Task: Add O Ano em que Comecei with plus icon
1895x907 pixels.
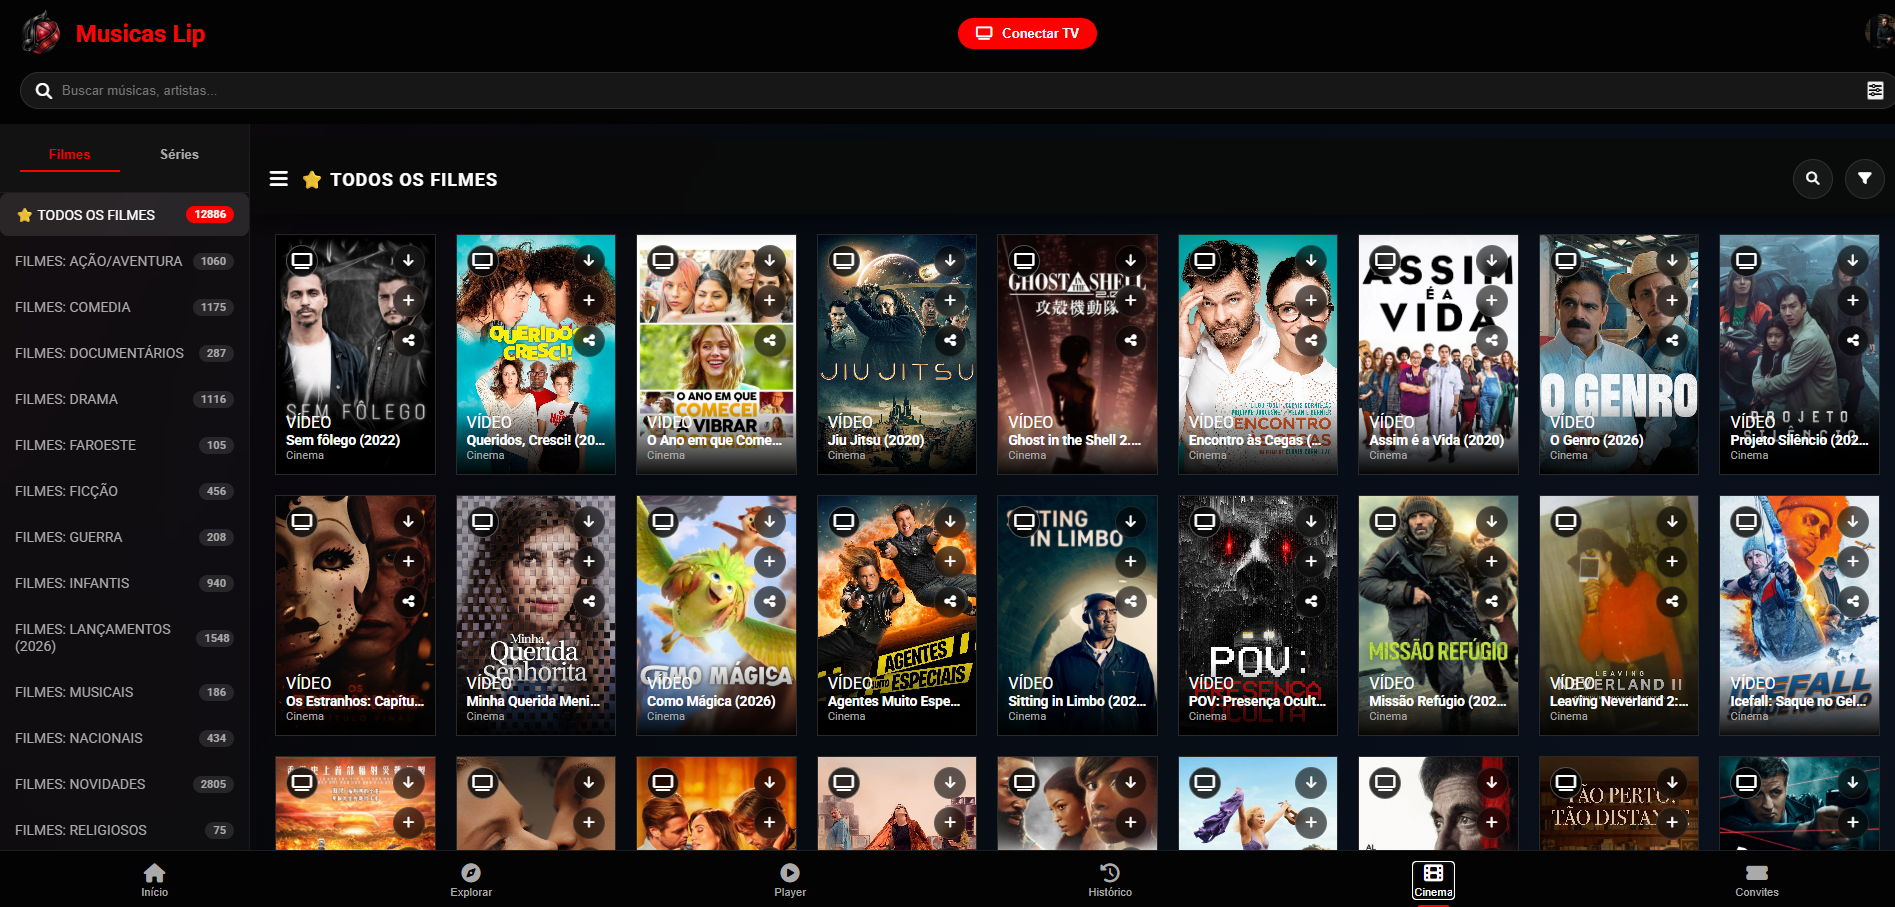Action: pyautogui.click(x=769, y=300)
